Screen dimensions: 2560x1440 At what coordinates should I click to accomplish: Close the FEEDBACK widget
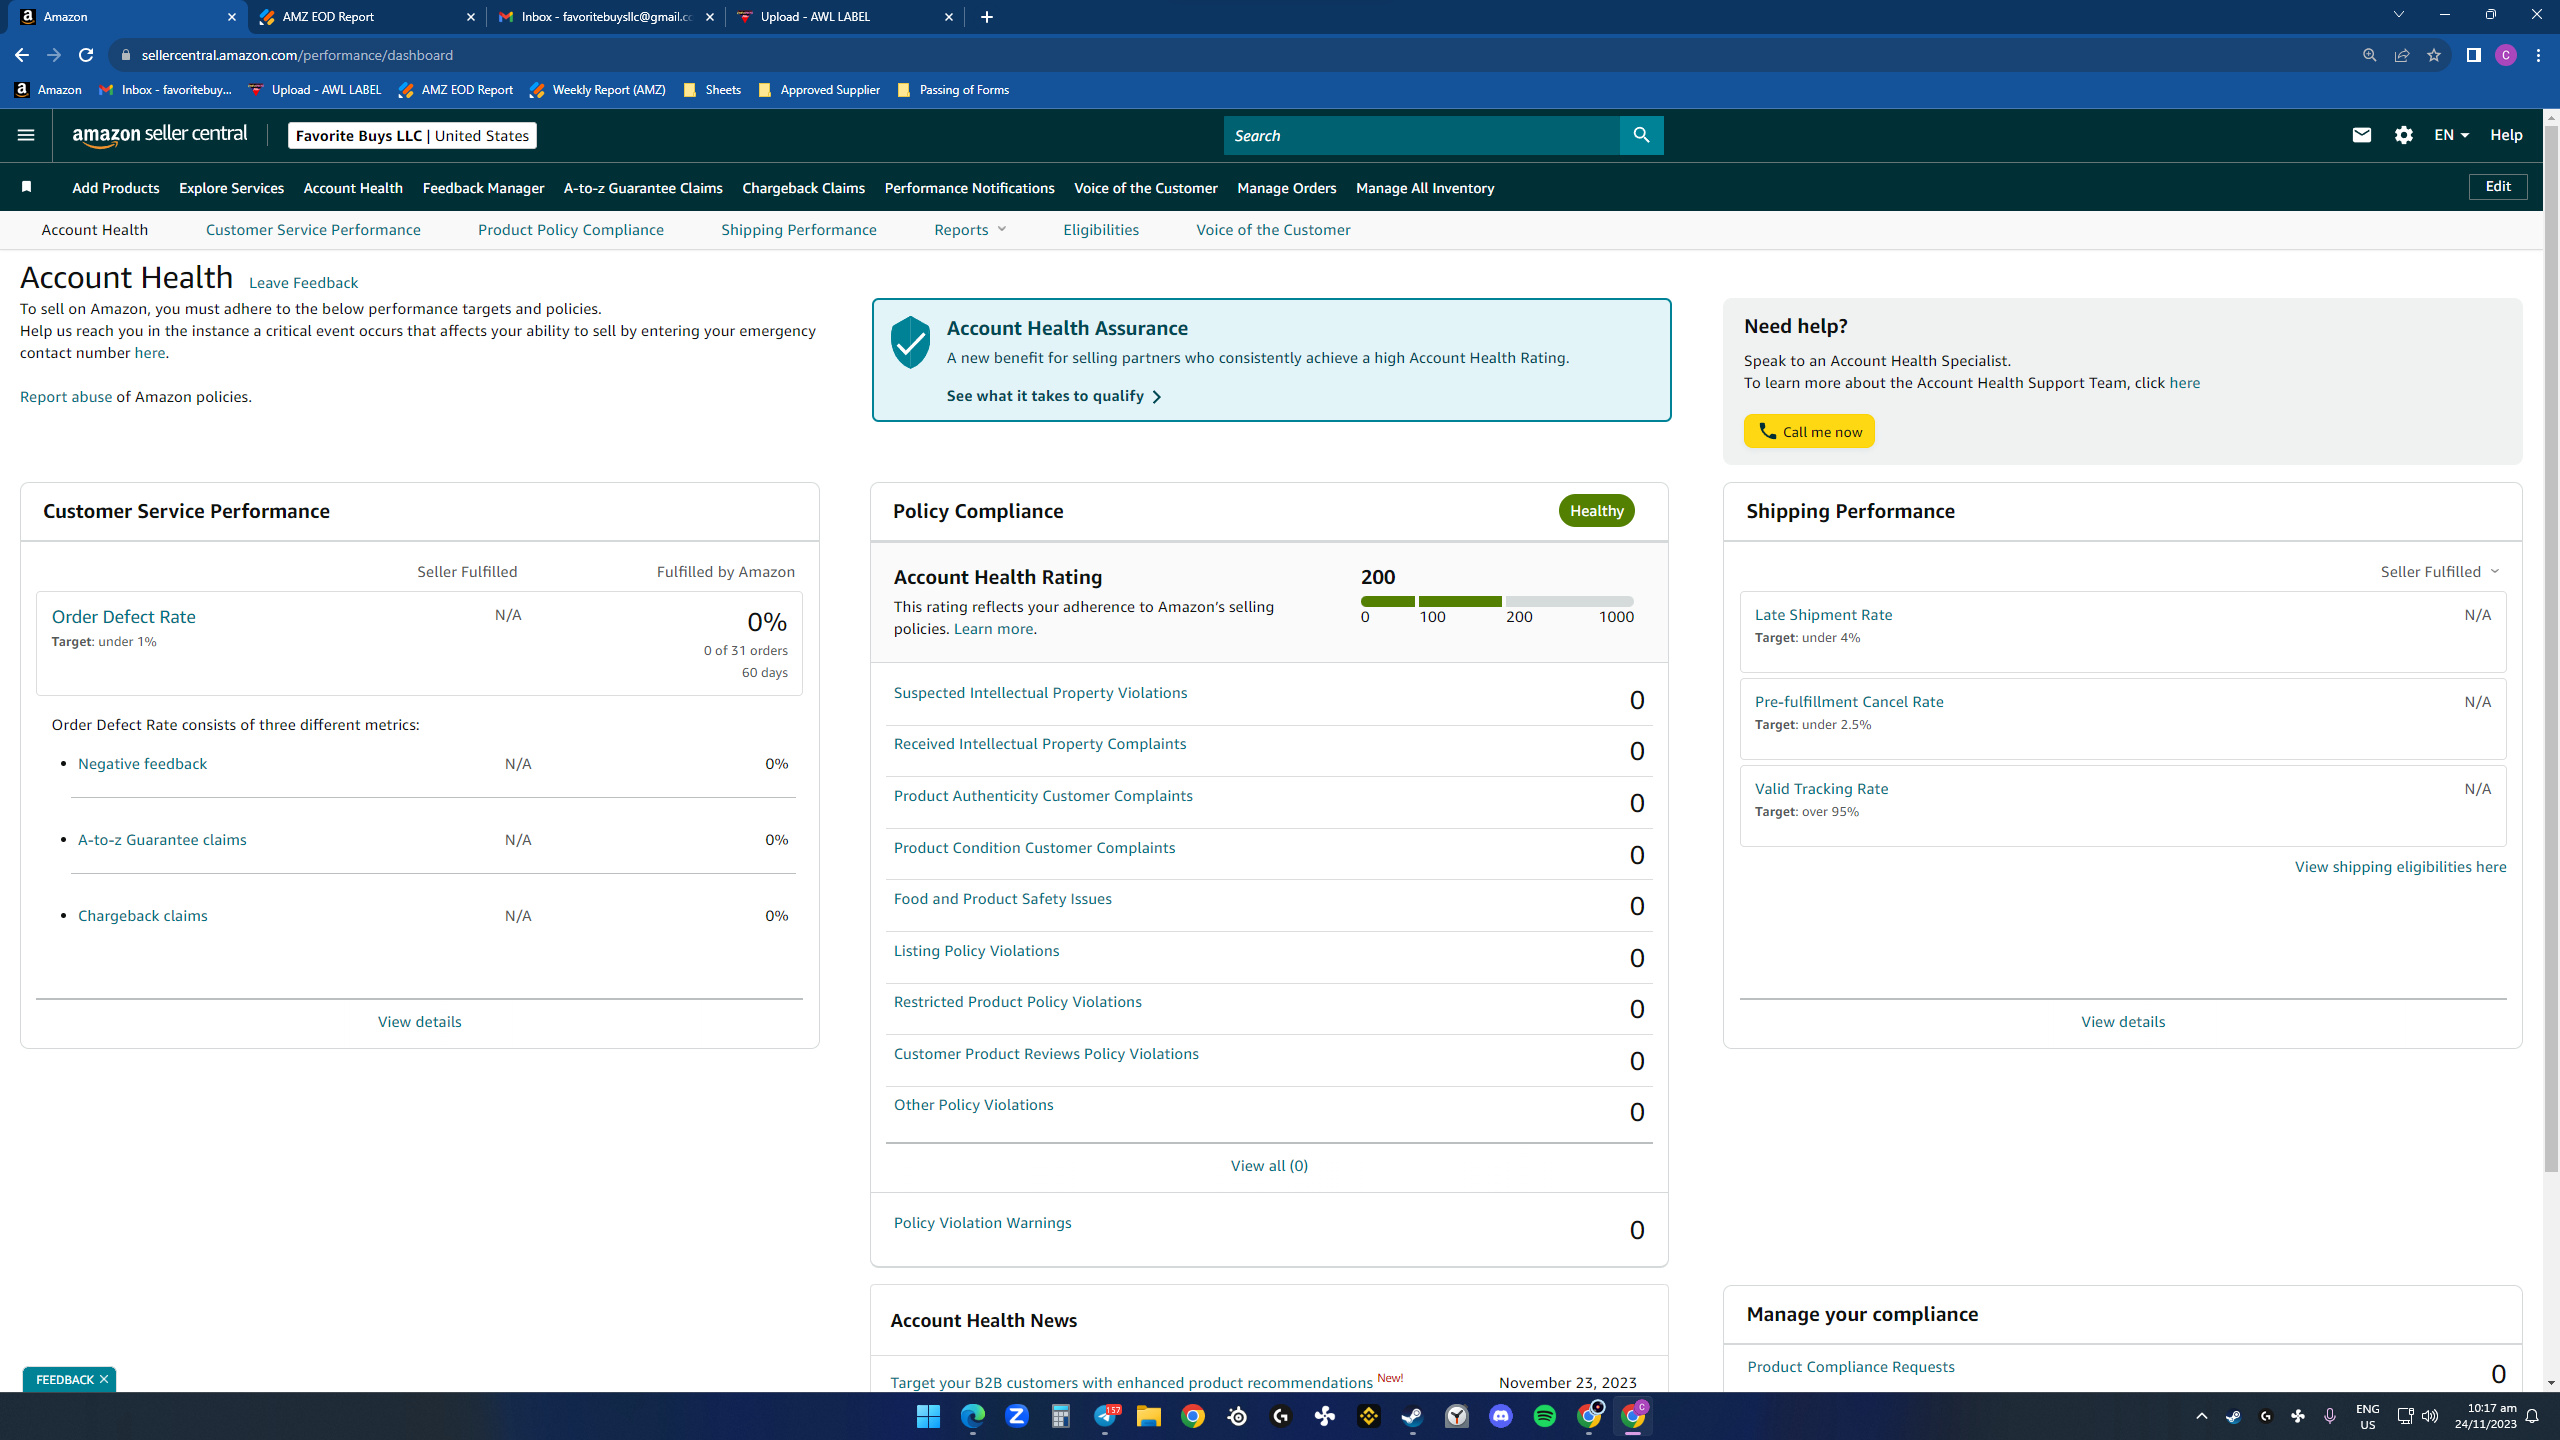103,1379
